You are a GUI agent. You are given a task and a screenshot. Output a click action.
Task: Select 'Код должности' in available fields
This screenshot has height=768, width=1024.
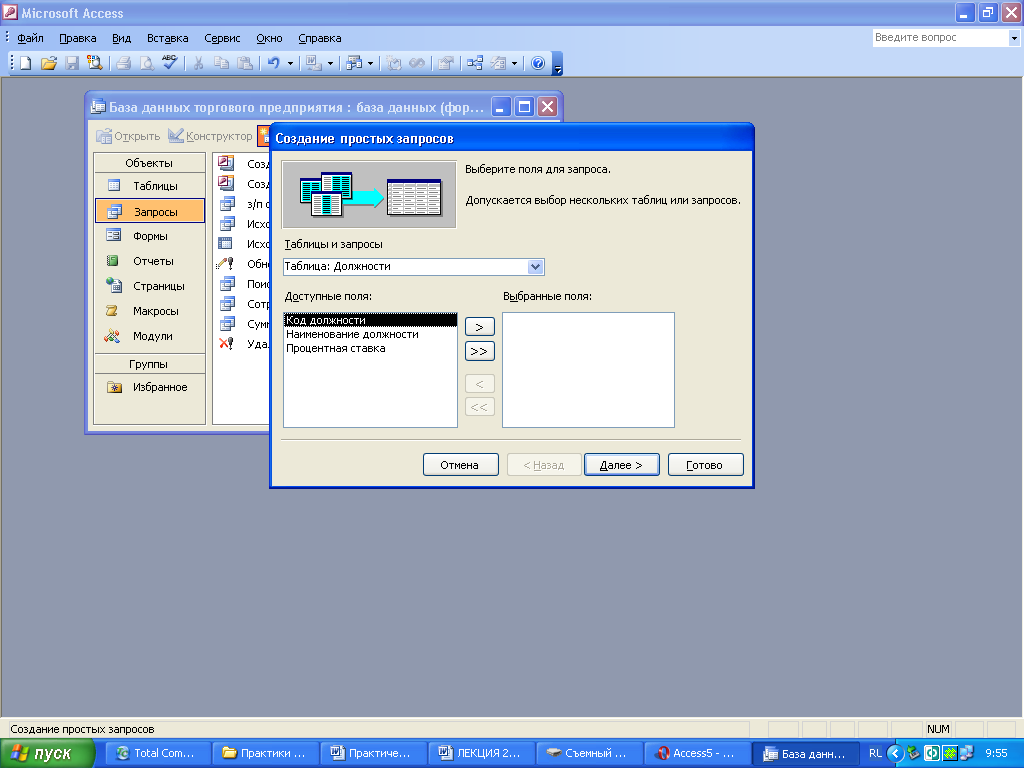point(370,320)
